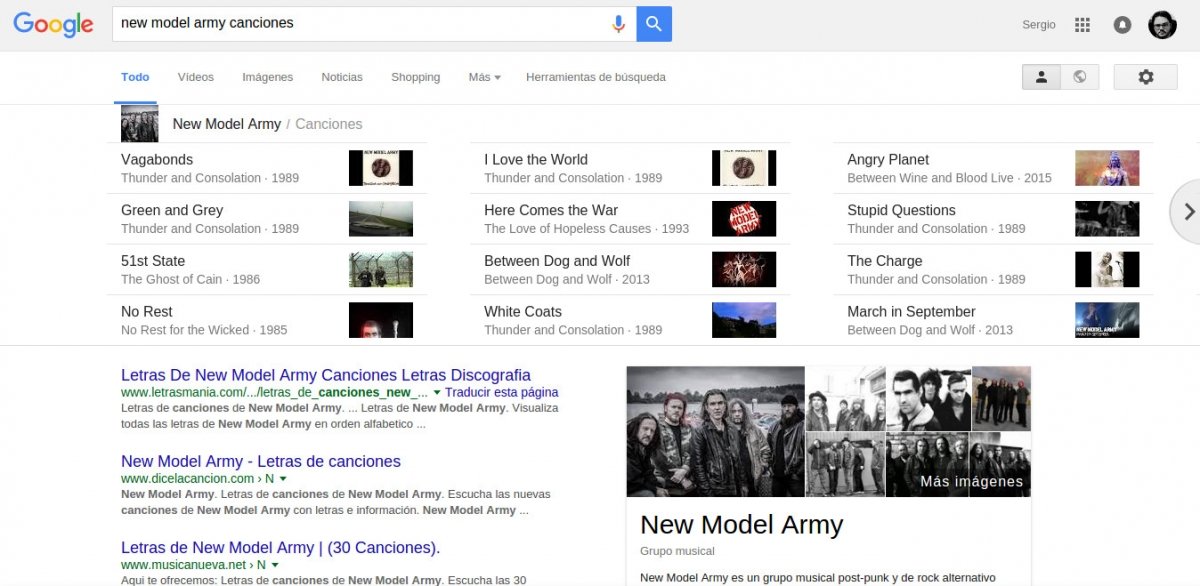Click the Here Comes the War thumbnail
This screenshot has height=586, width=1200.
tap(744, 219)
